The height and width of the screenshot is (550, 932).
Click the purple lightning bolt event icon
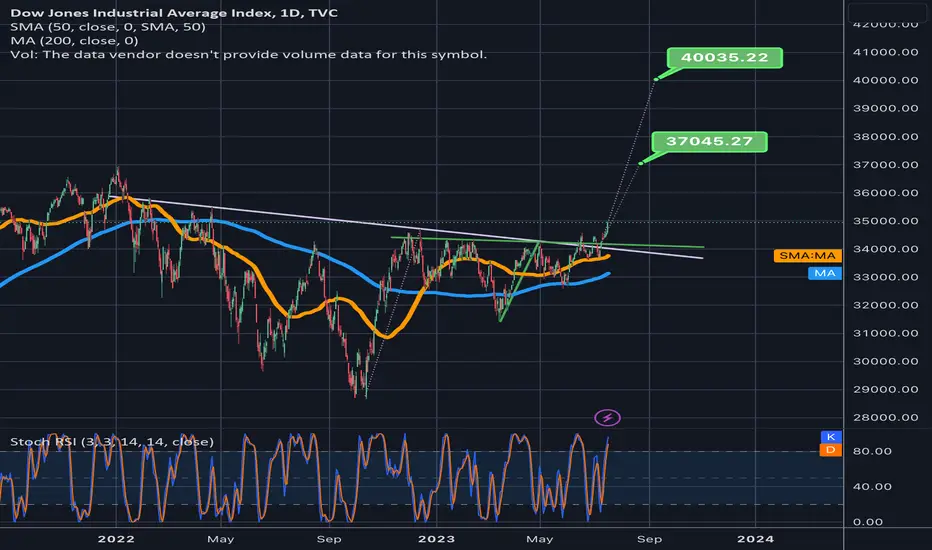[607, 418]
